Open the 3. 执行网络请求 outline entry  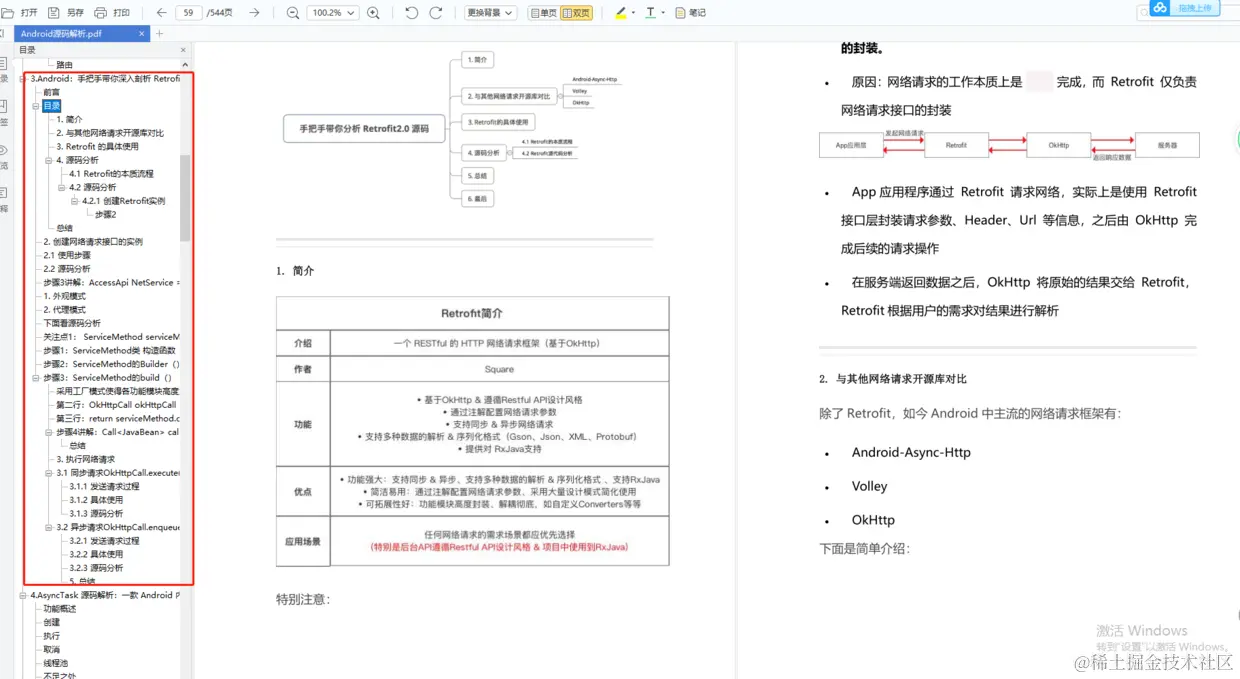pyautogui.click(x=85, y=459)
